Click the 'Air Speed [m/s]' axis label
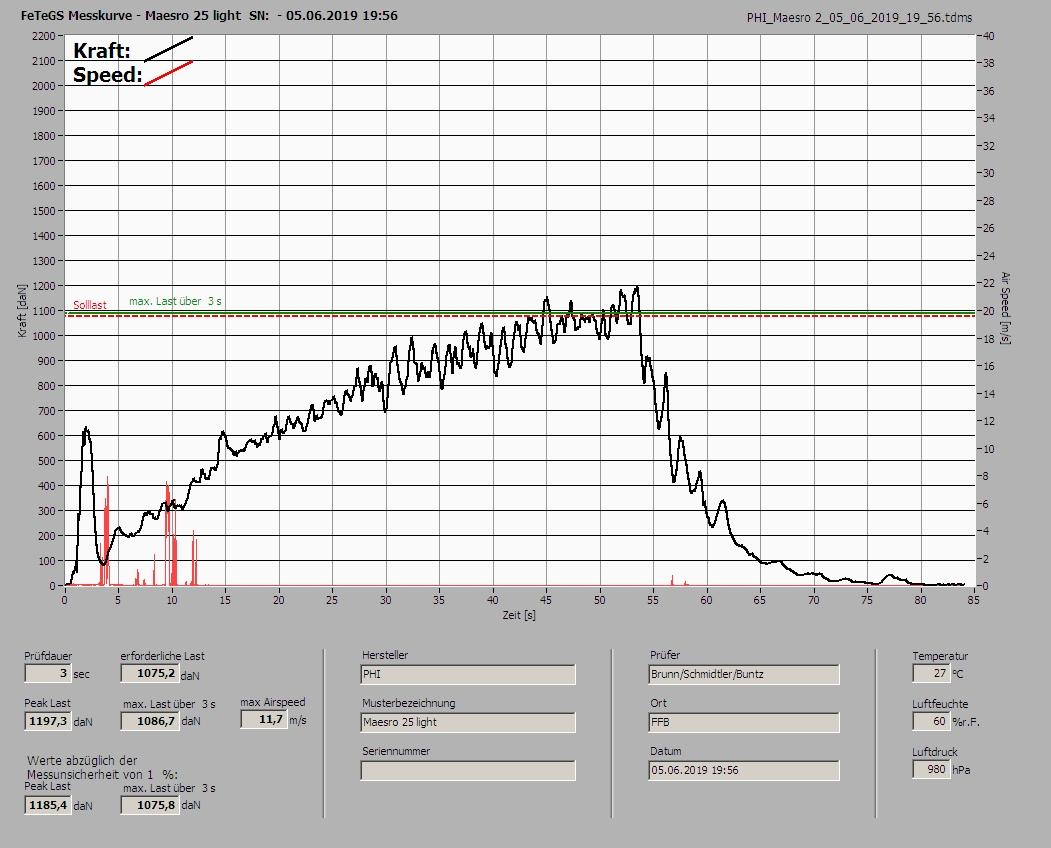Screen dimensions: 1051x848 (x=1005, y=308)
